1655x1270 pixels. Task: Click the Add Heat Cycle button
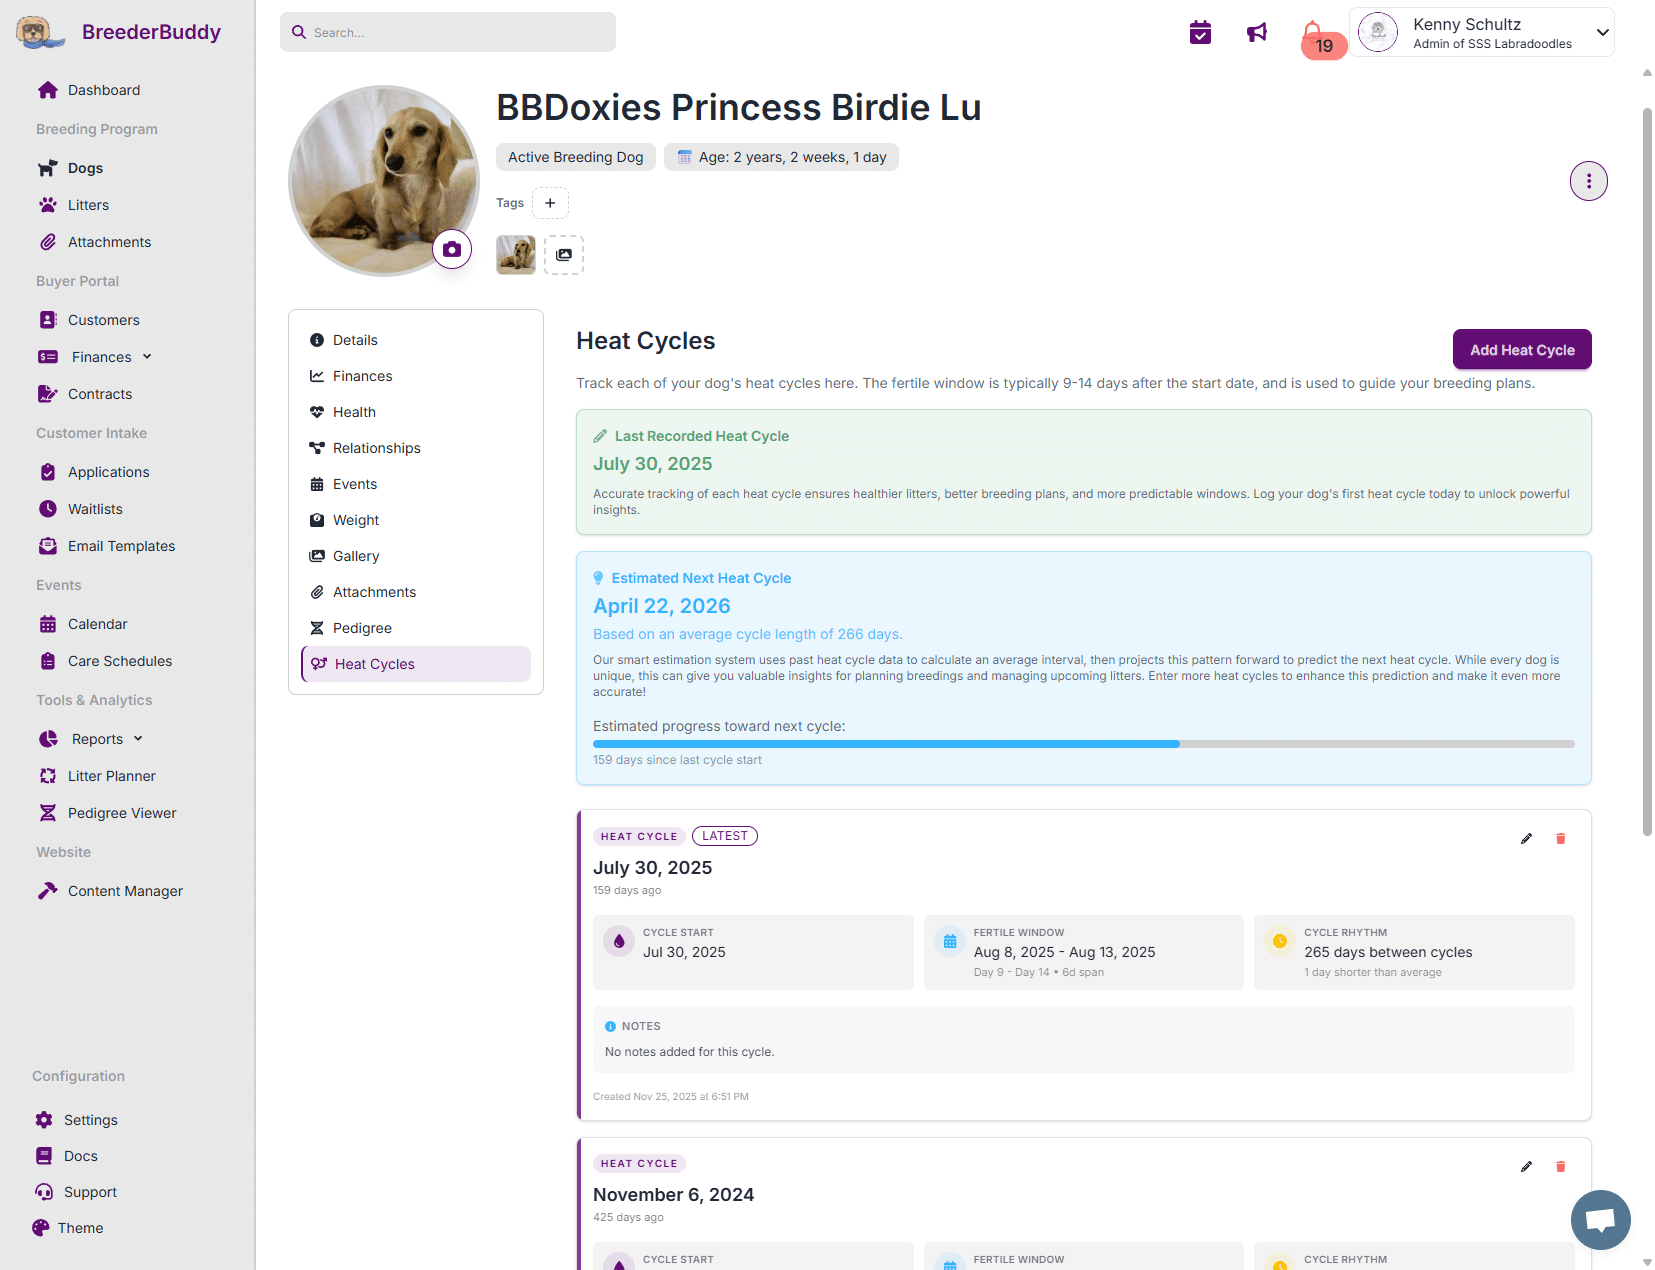tap(1521, 350)
